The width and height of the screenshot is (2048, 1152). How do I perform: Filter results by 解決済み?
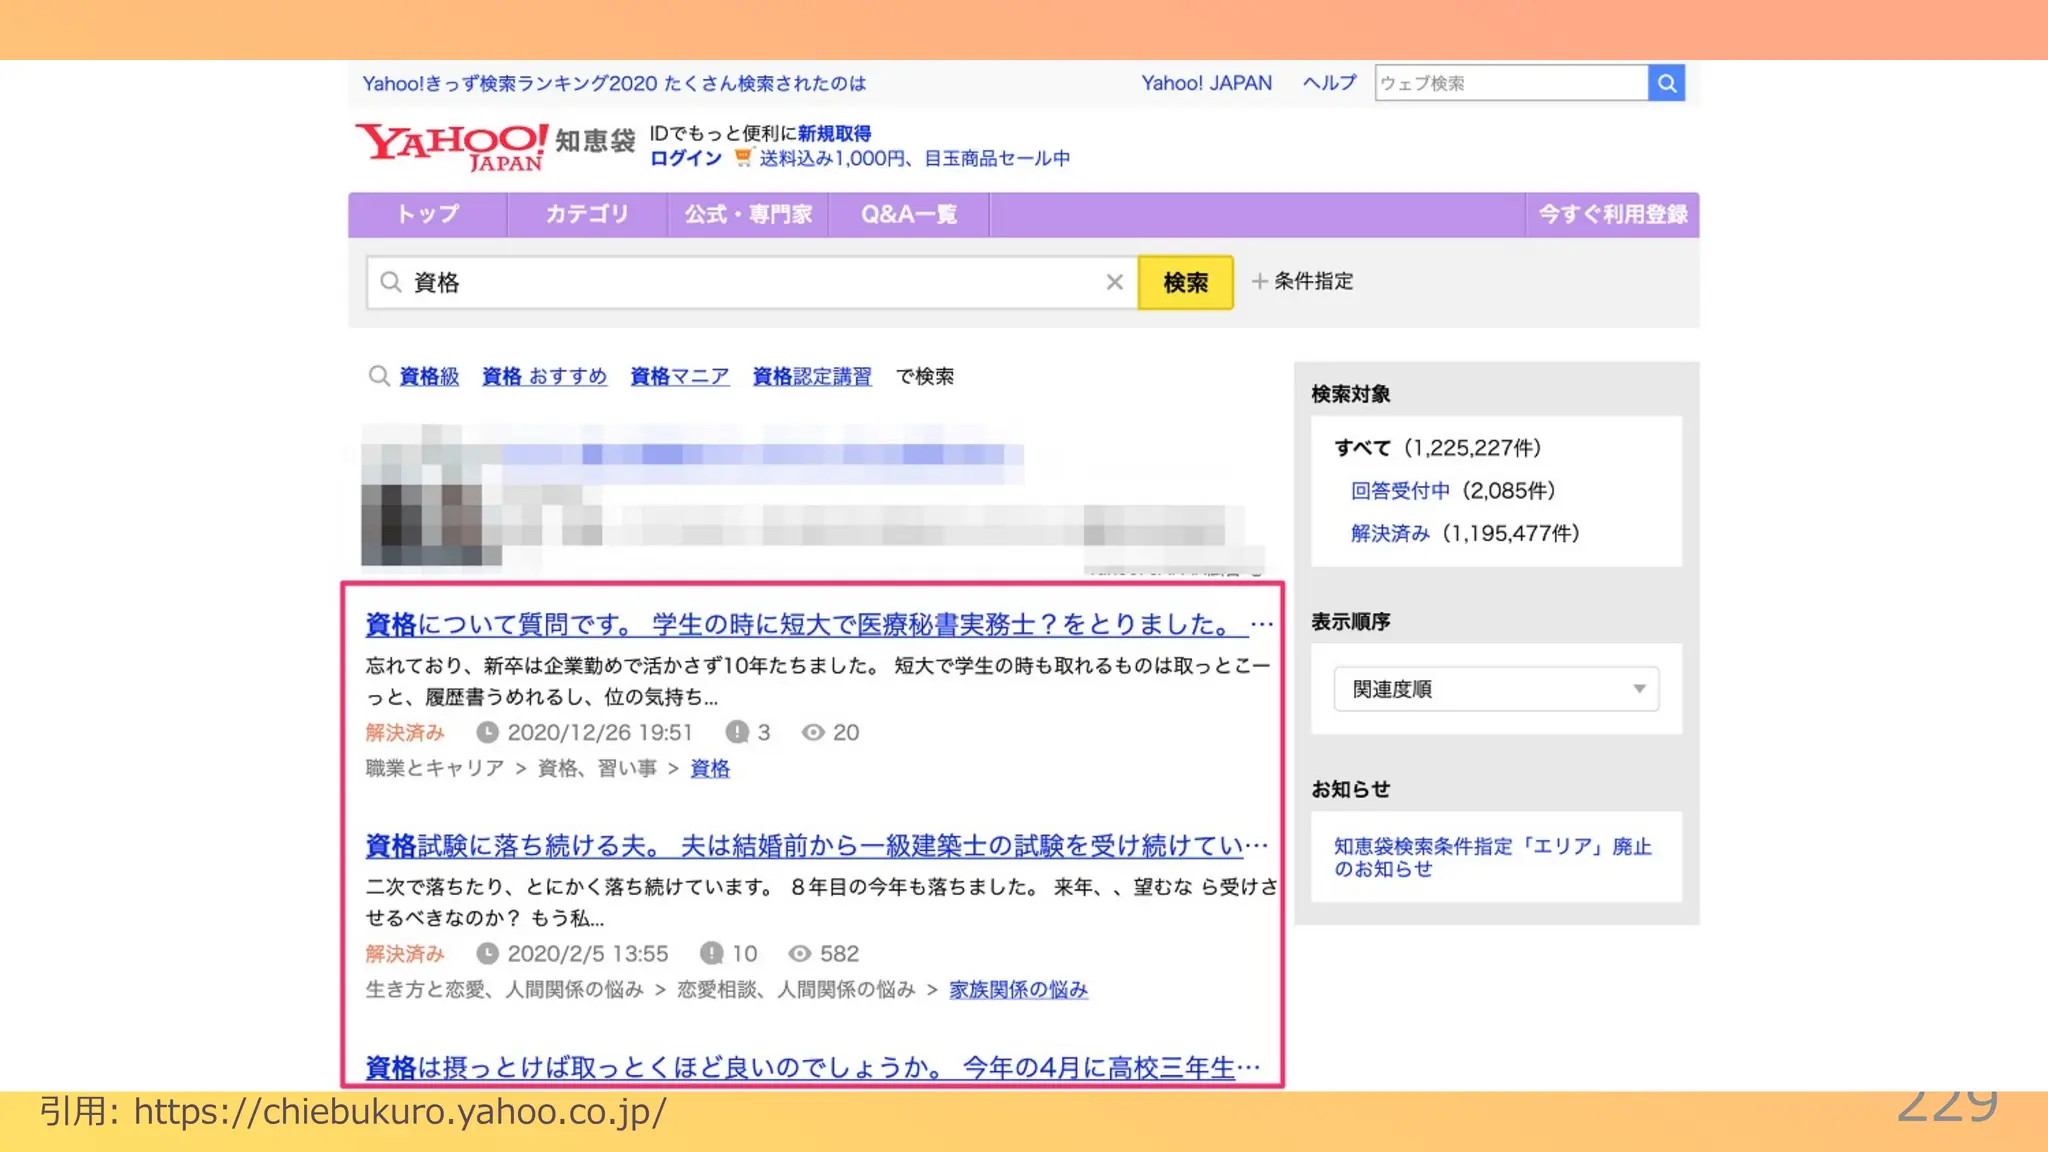(x=1390, y=533)
